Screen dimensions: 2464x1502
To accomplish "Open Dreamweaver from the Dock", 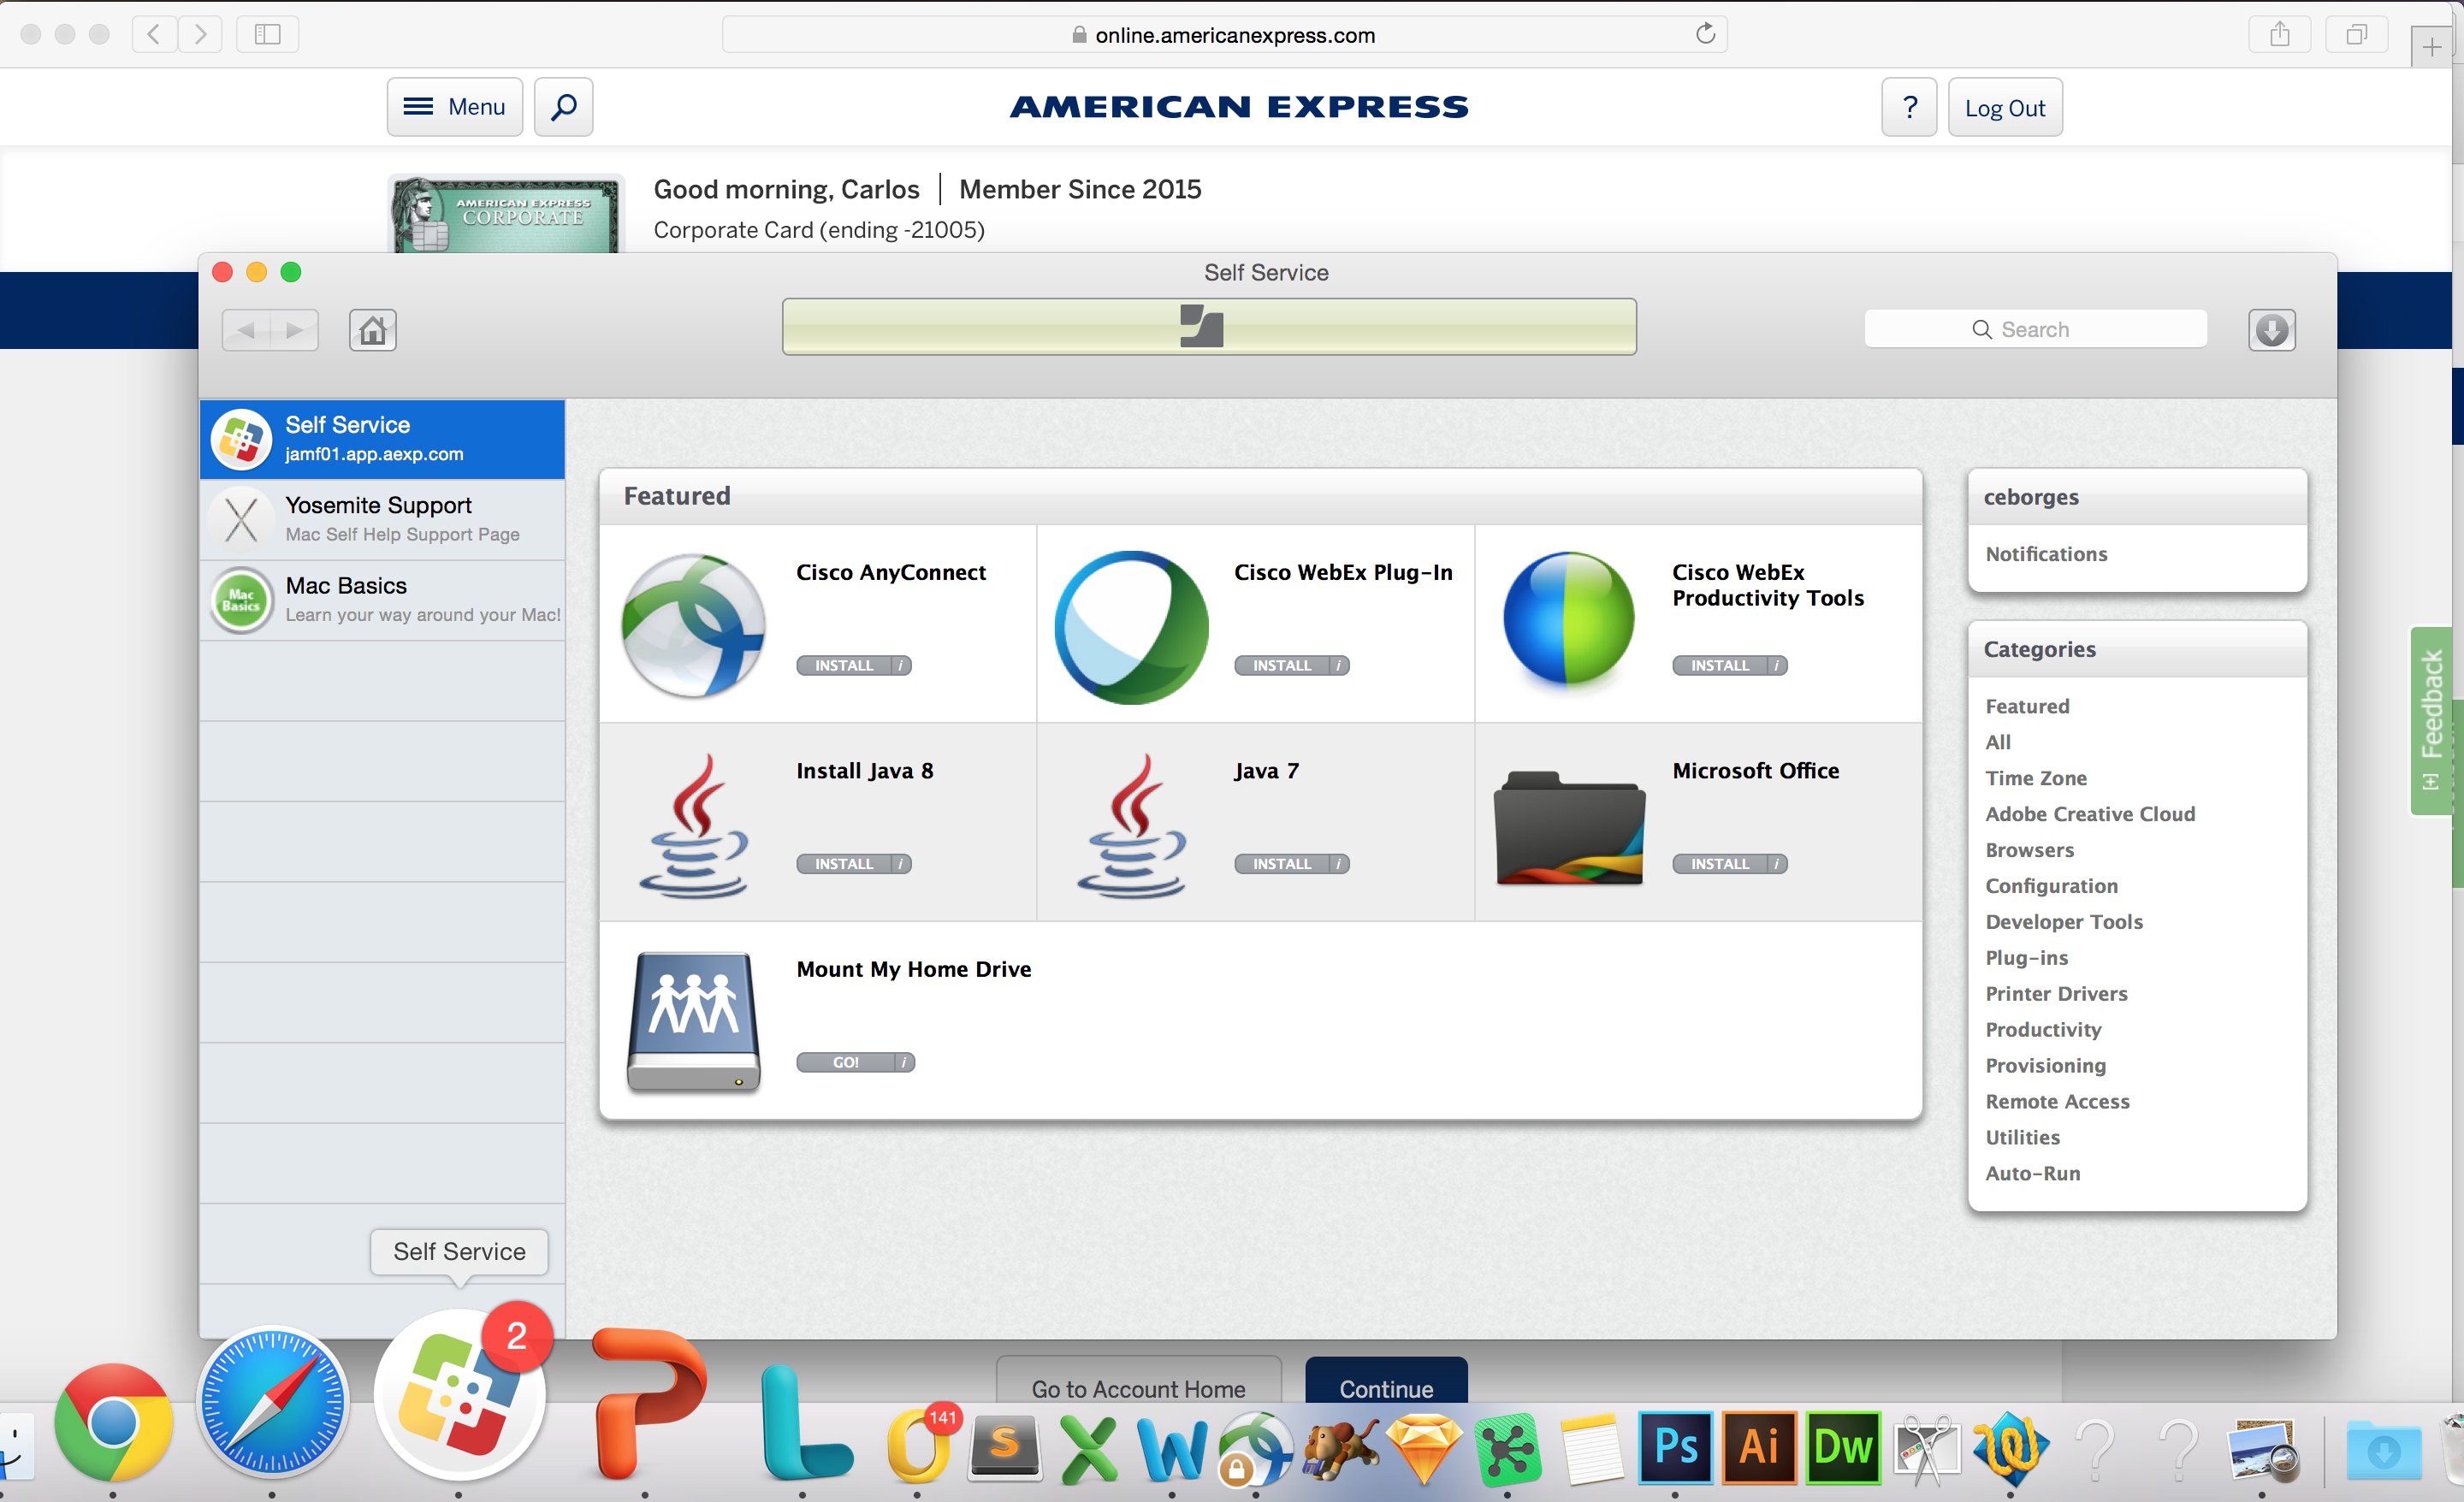I will [x=1842, y=1447].
